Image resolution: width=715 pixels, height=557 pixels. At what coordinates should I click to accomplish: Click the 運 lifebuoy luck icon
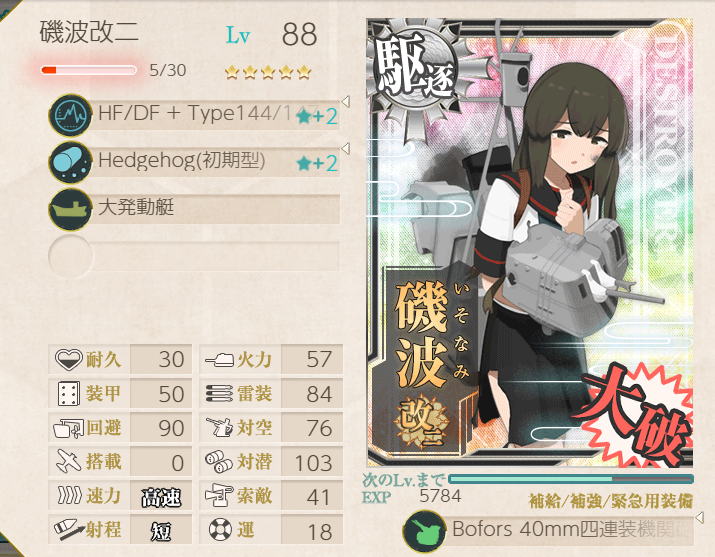pos(220,530)
